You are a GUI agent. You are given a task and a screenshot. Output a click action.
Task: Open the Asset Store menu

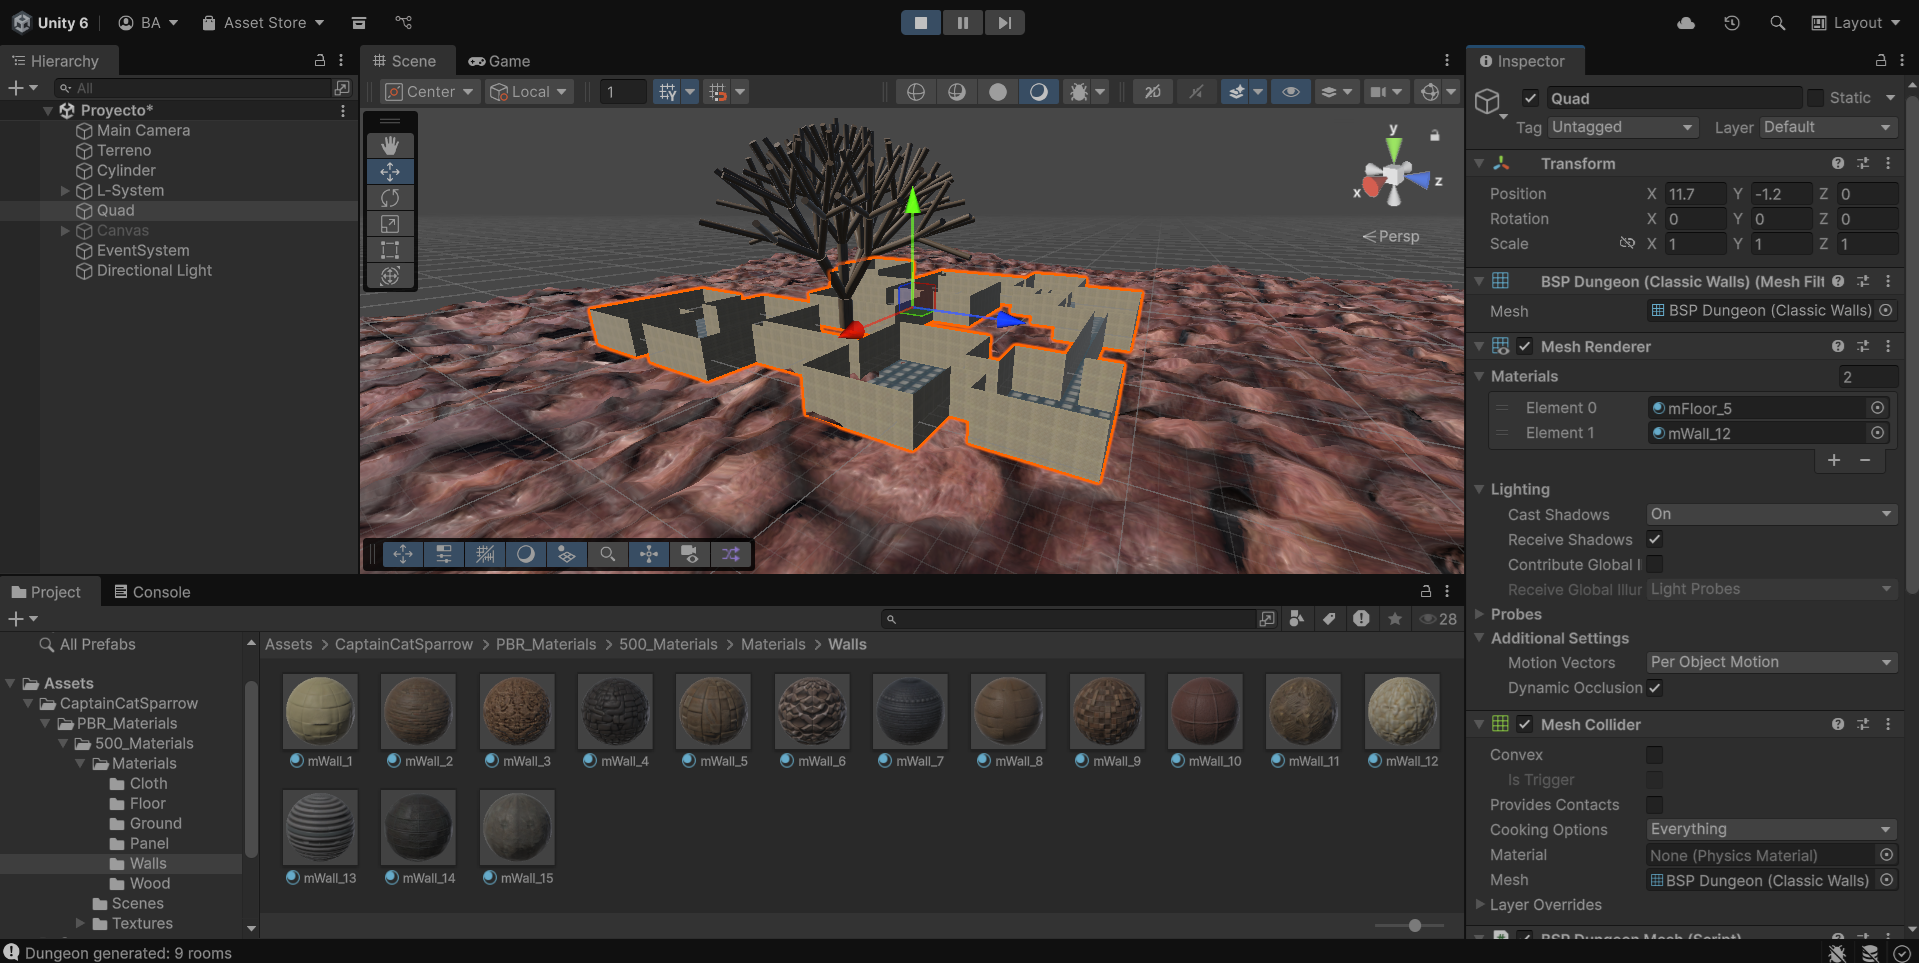tap(263, 23)
